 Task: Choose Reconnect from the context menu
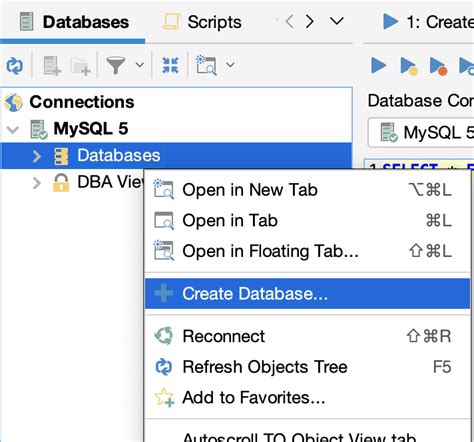307,336
